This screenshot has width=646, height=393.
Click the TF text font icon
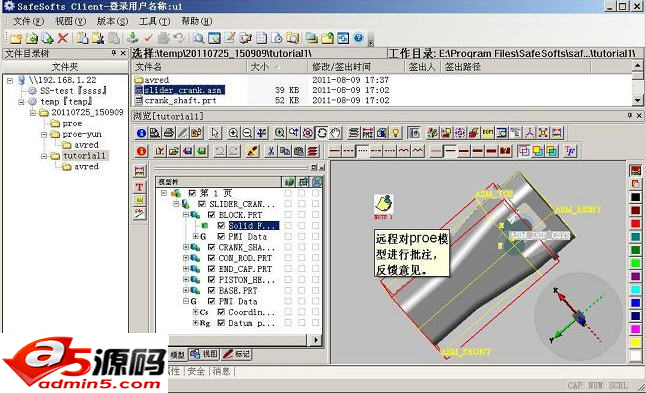tap(570, 151)
